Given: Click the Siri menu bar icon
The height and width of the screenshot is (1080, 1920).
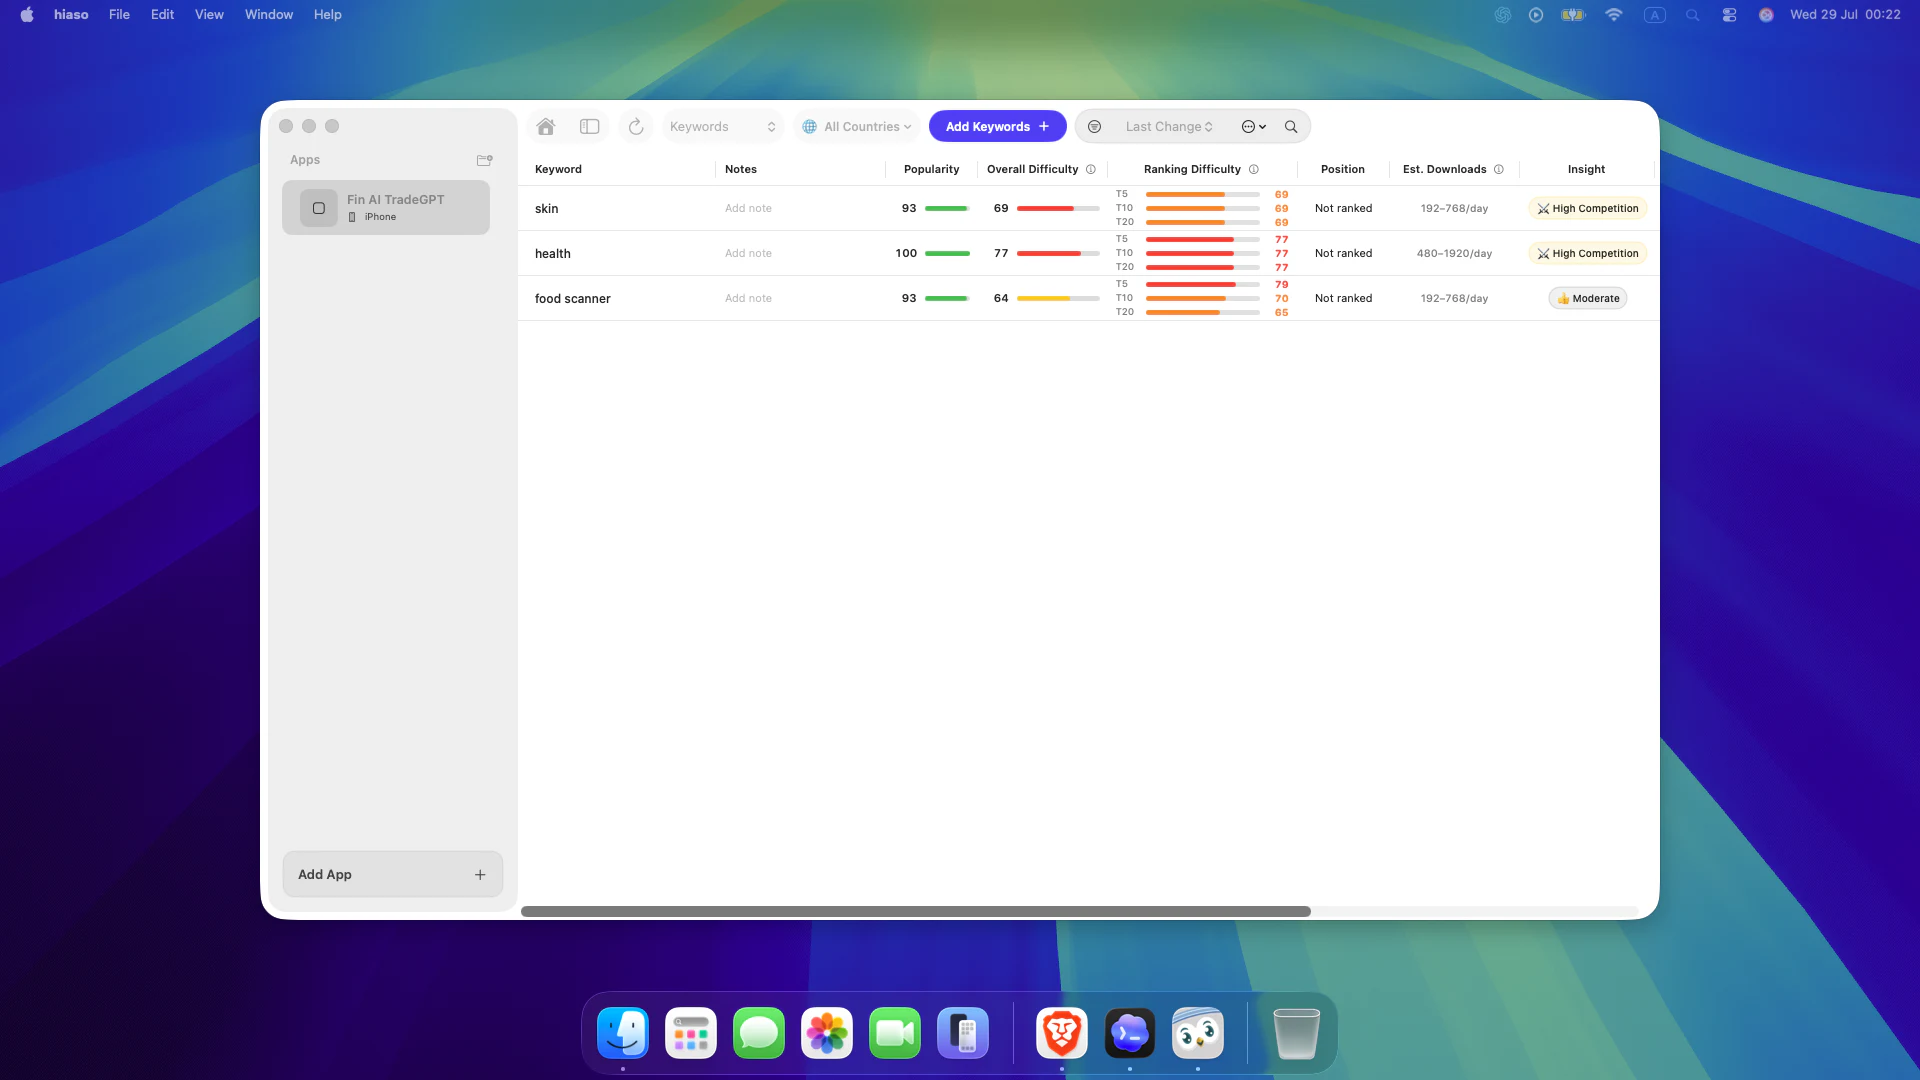Looking at the screenshot, I should (x=1766, y=14).
